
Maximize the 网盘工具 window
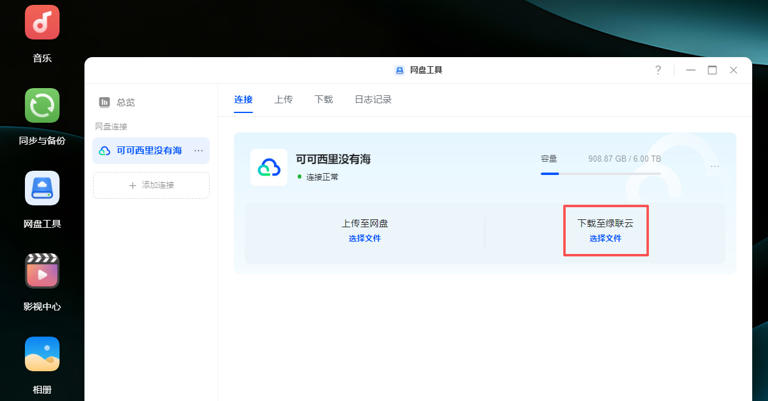712,70
